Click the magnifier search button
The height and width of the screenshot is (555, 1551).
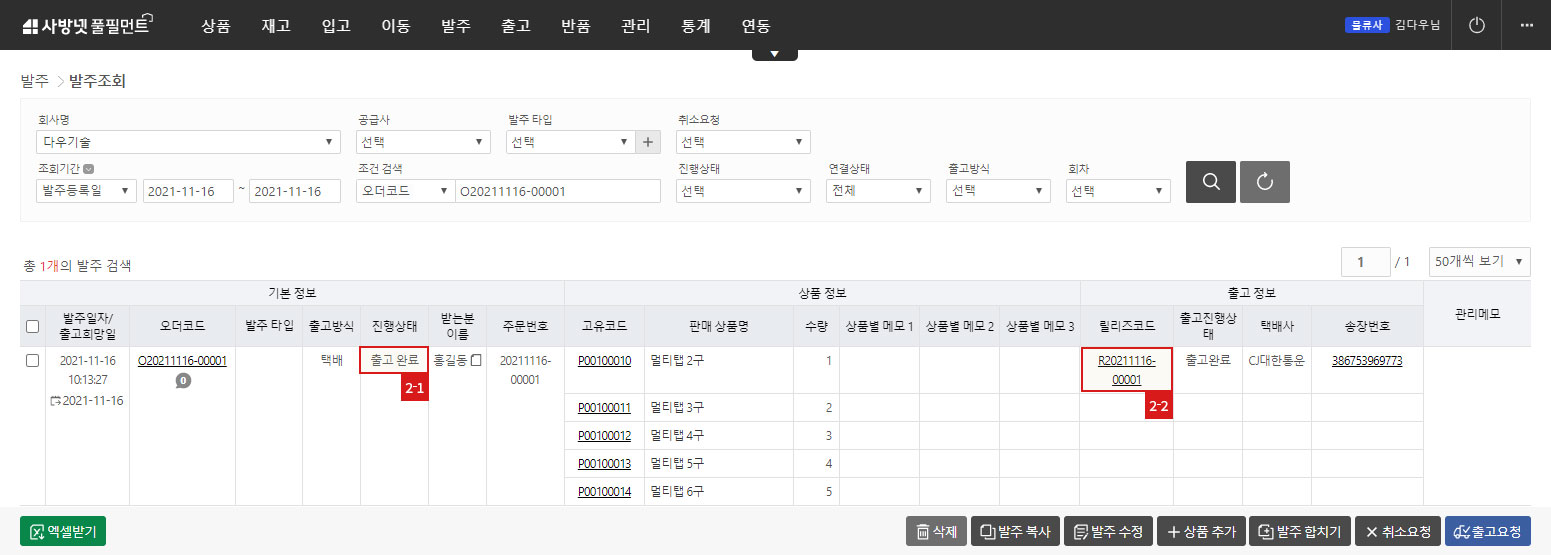point(1210,182)
